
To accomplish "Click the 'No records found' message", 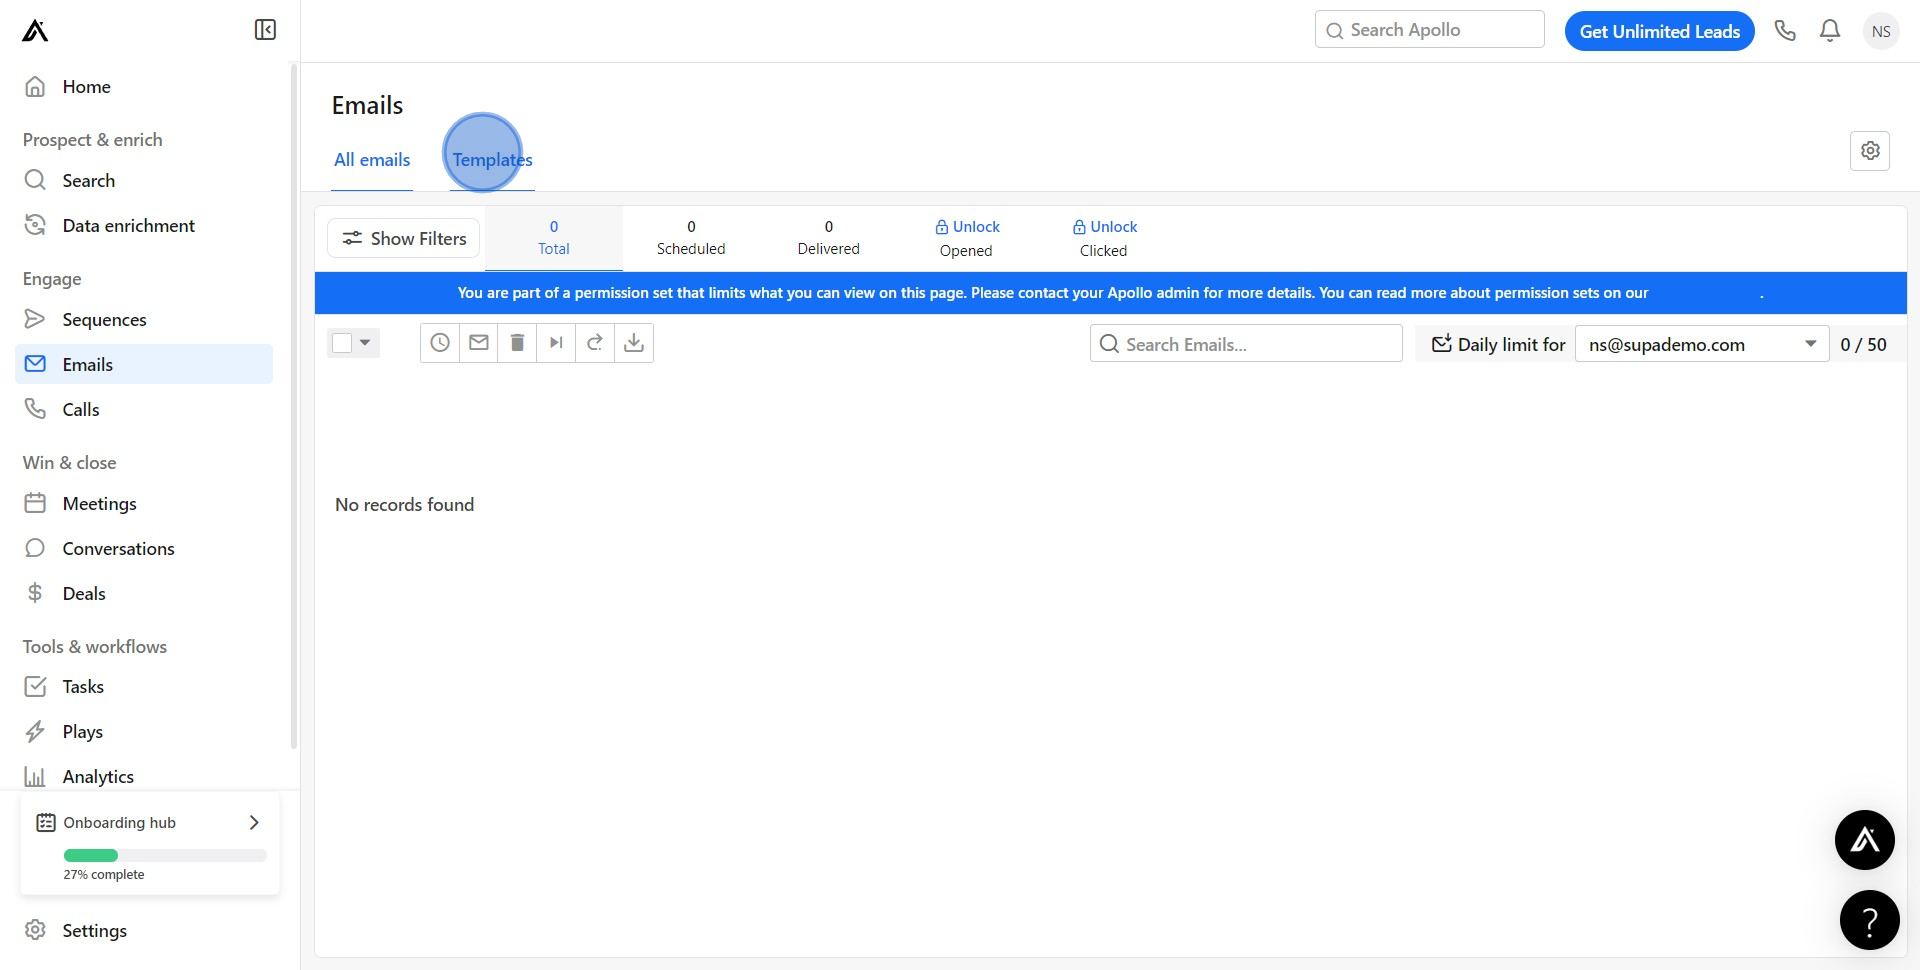I will tap(404, 505).
